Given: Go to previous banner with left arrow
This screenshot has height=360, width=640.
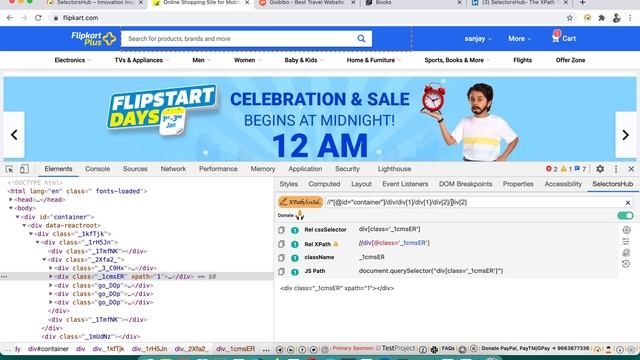Looking at the screenshot, I should (x=14, y=135).
